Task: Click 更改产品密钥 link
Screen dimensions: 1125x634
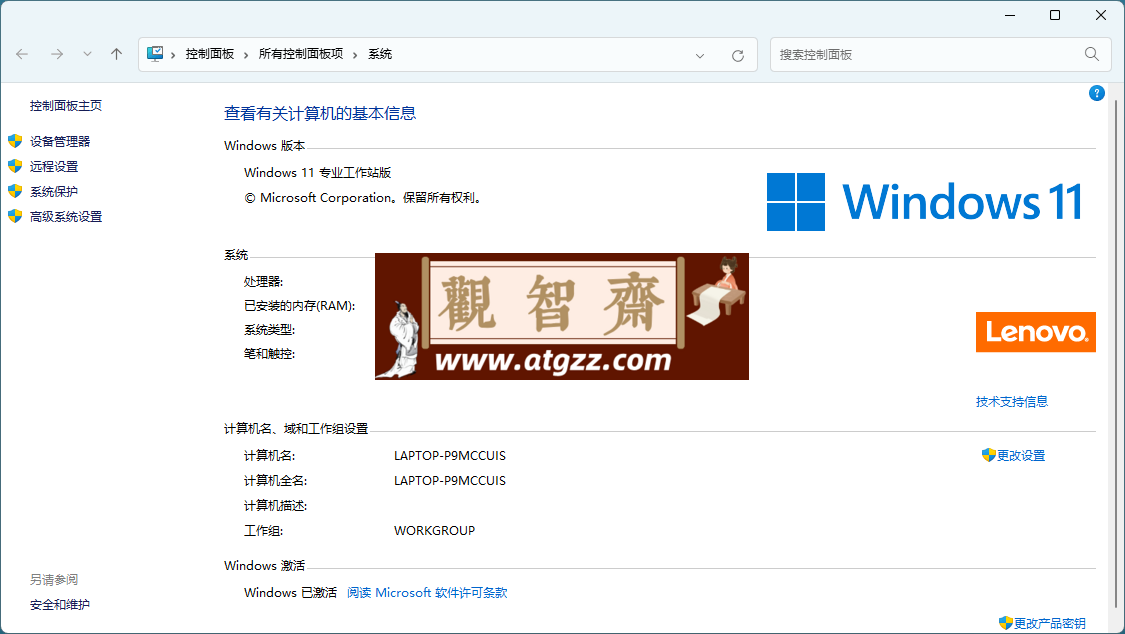Action: click(1049, 623)
